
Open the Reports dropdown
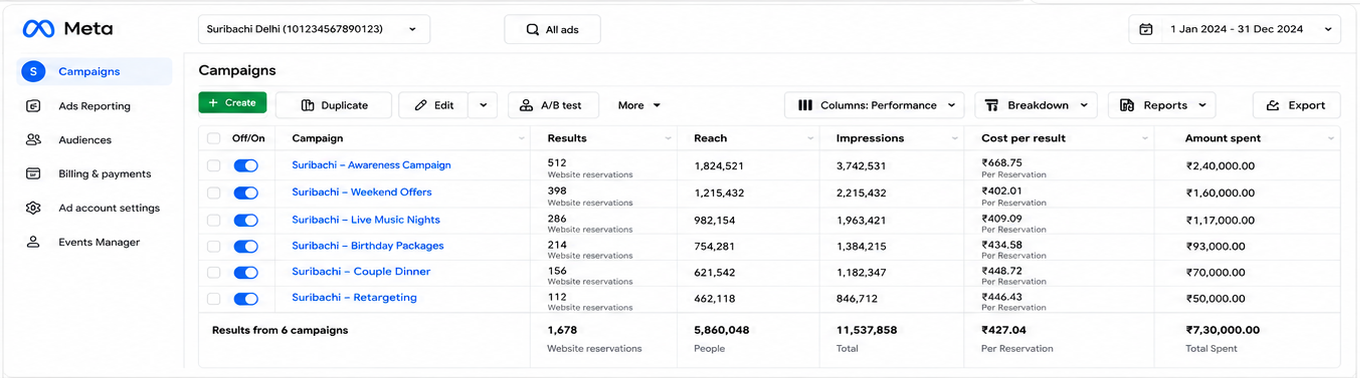1162,105
